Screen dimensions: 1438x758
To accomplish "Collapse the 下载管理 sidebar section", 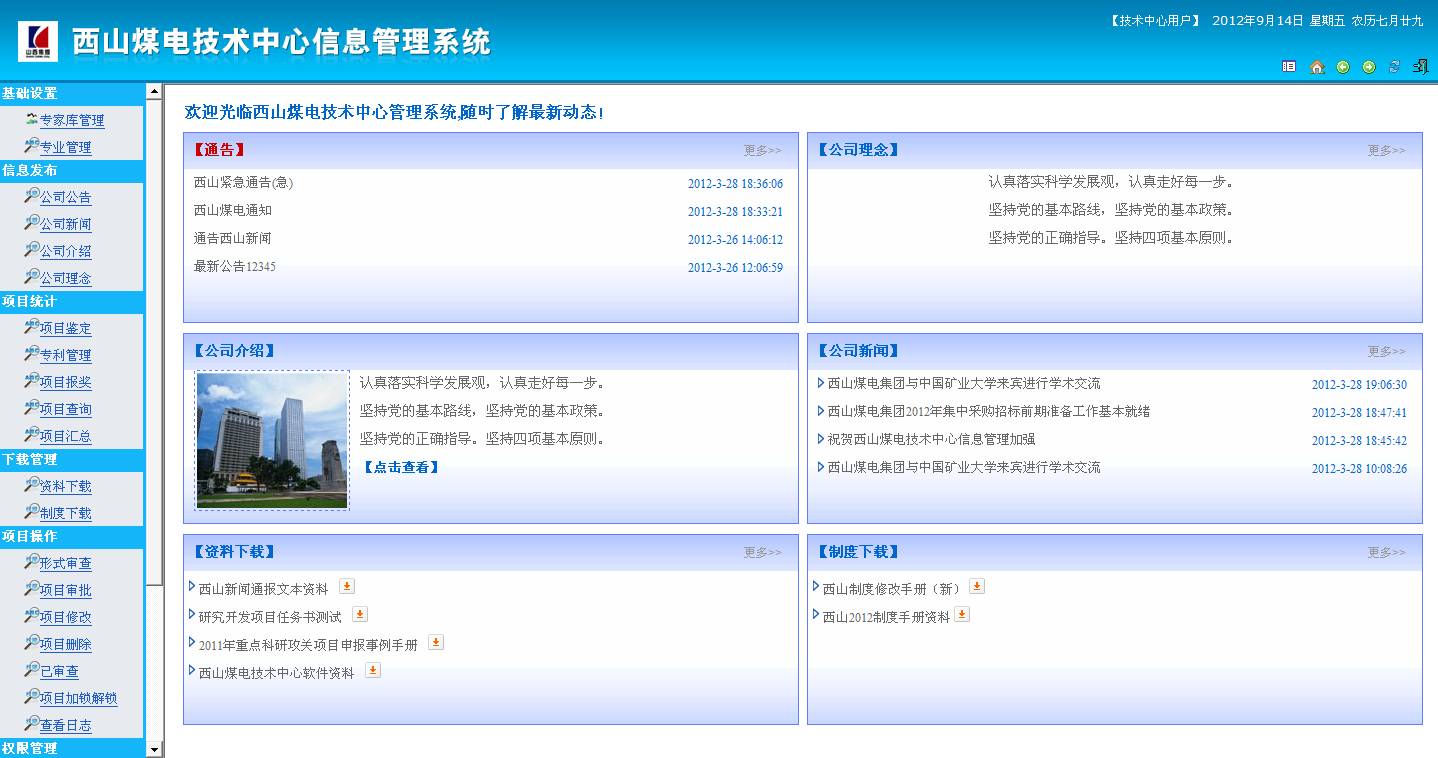I will [72, 459].
